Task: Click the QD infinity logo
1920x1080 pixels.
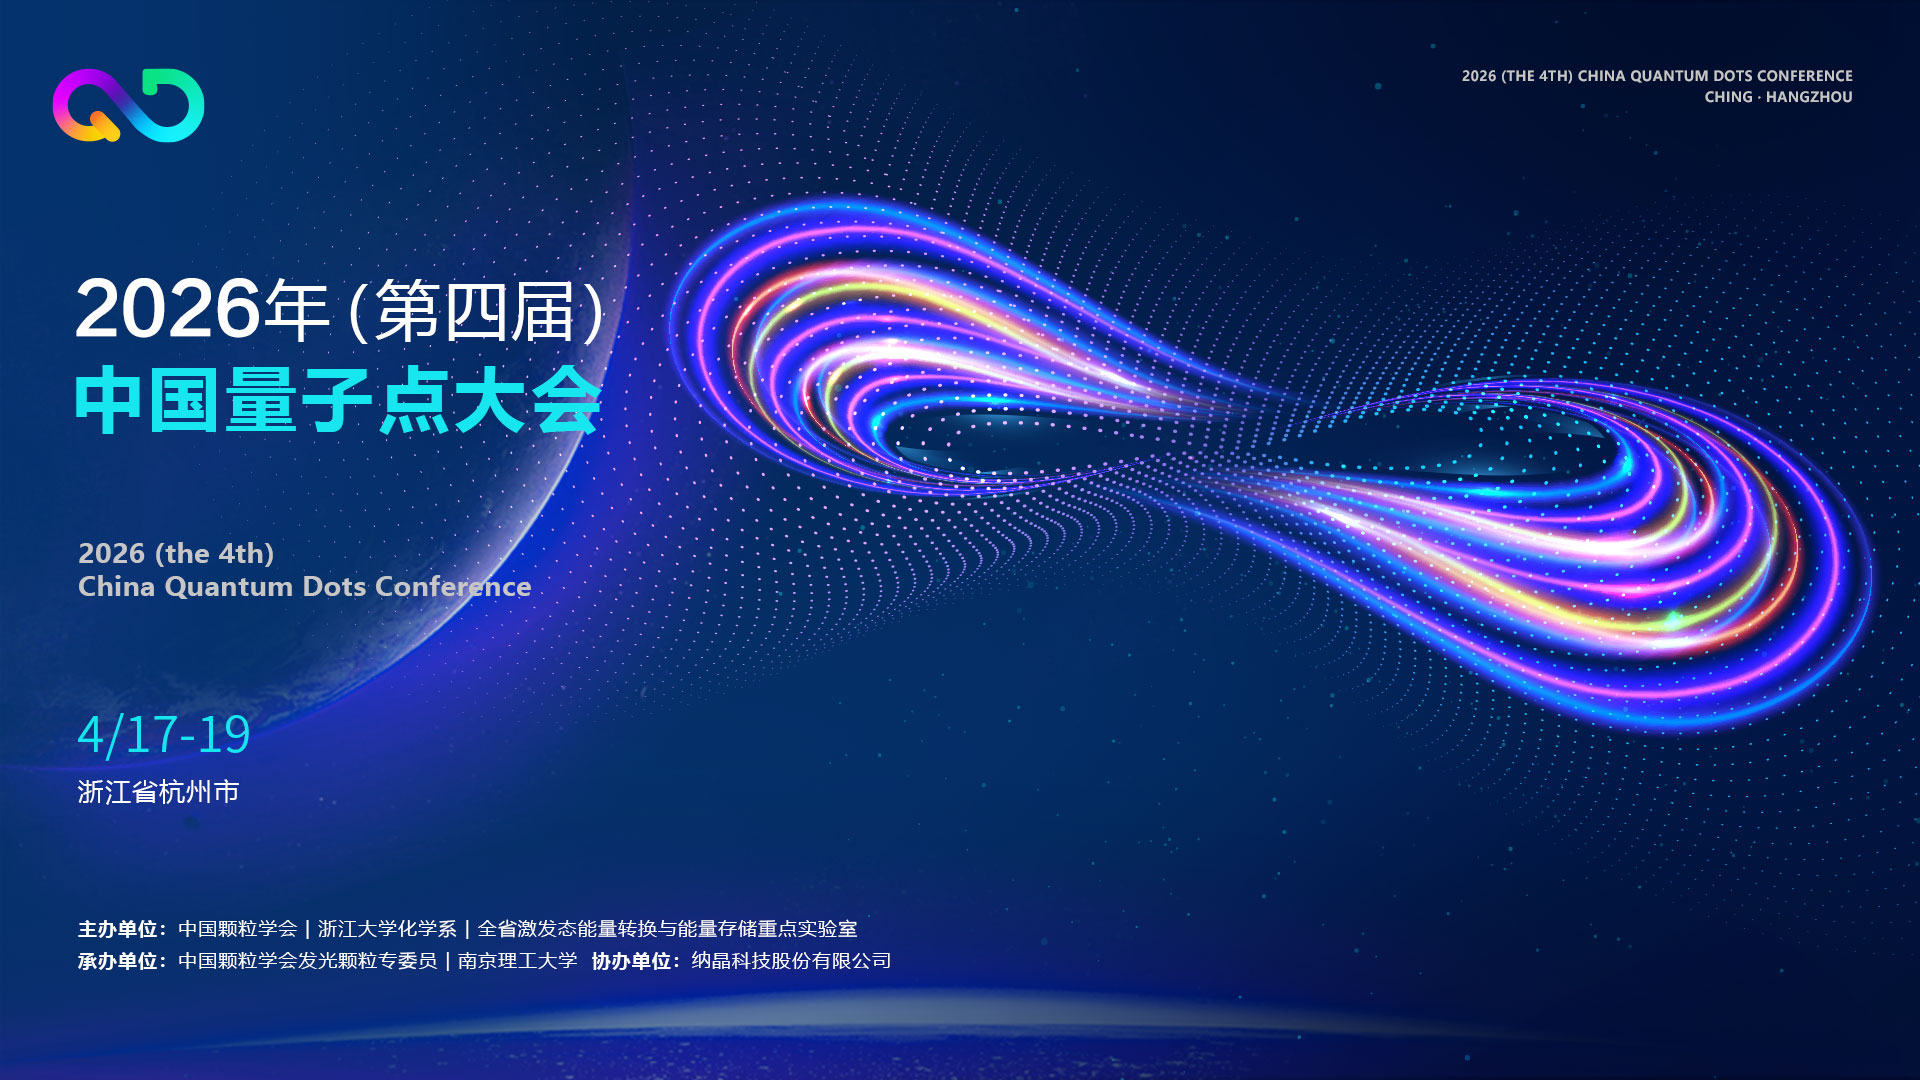Action: pos(128,105)
